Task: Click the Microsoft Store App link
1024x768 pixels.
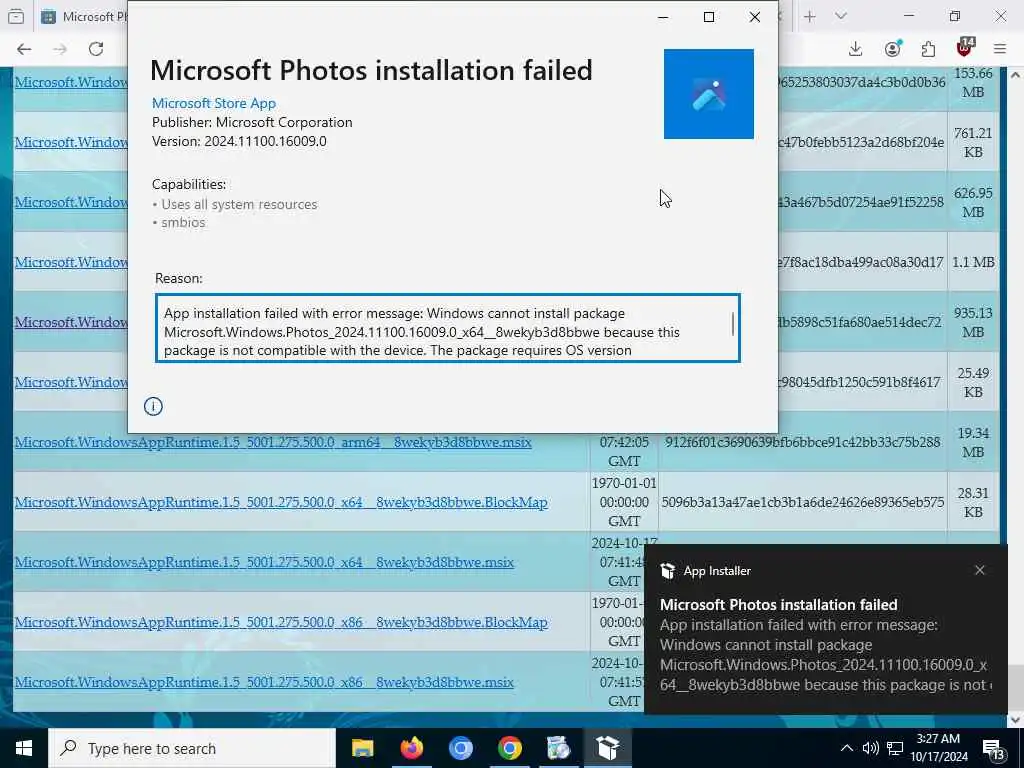Action: click(214, 103)
